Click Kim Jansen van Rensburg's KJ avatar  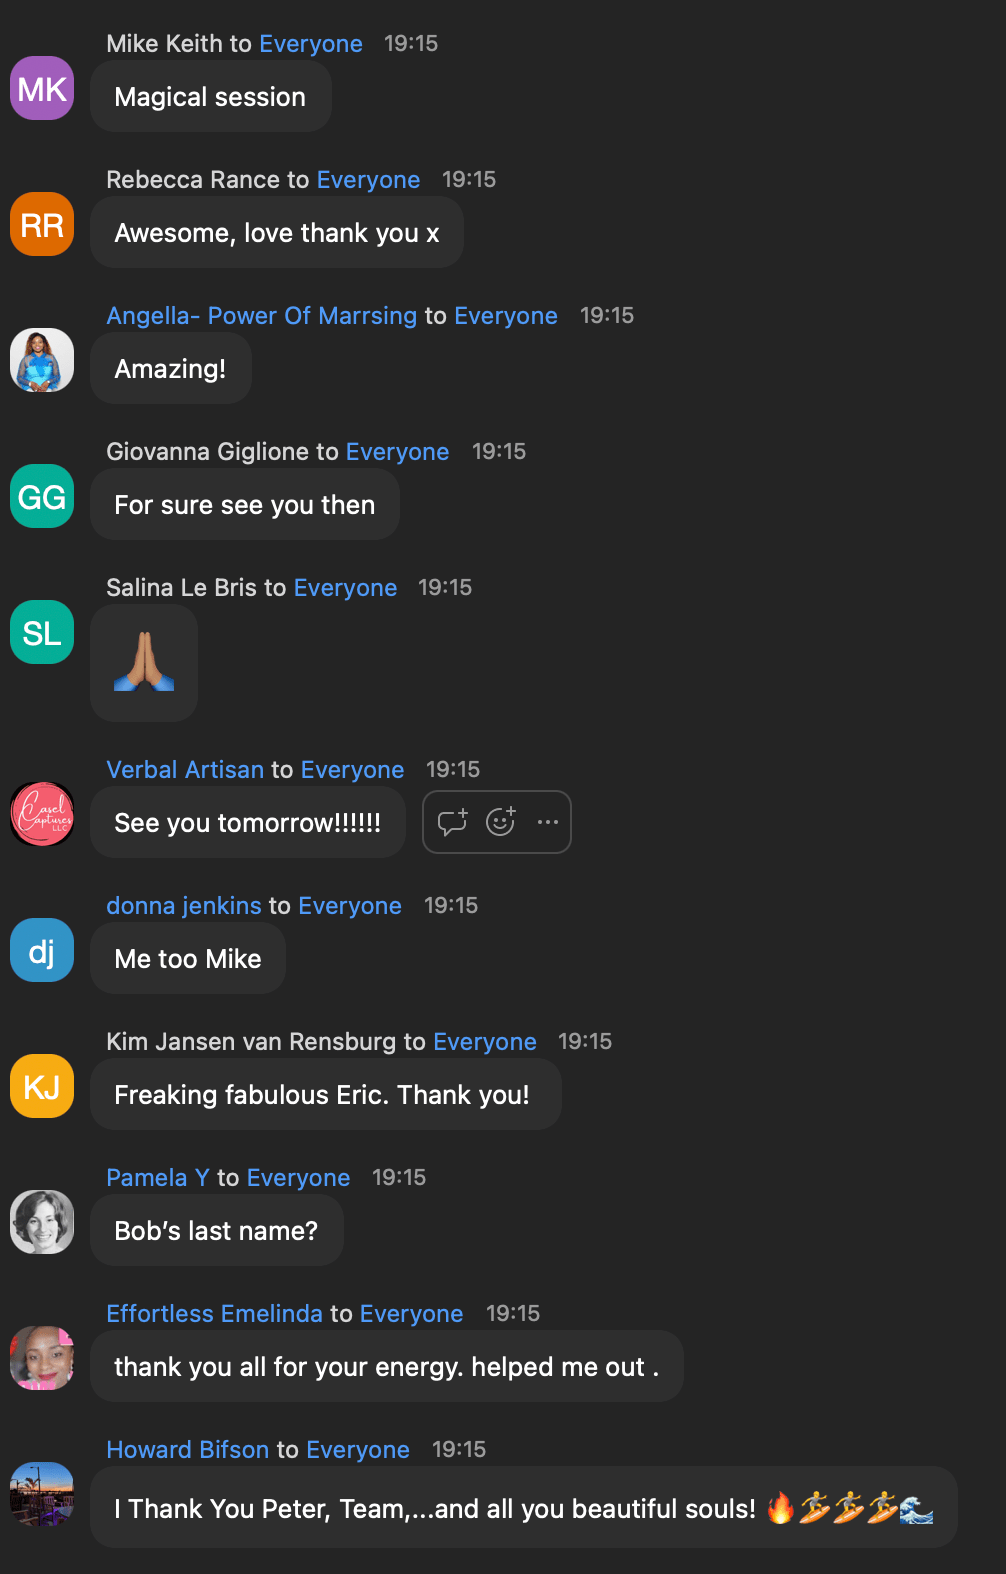42,1086
